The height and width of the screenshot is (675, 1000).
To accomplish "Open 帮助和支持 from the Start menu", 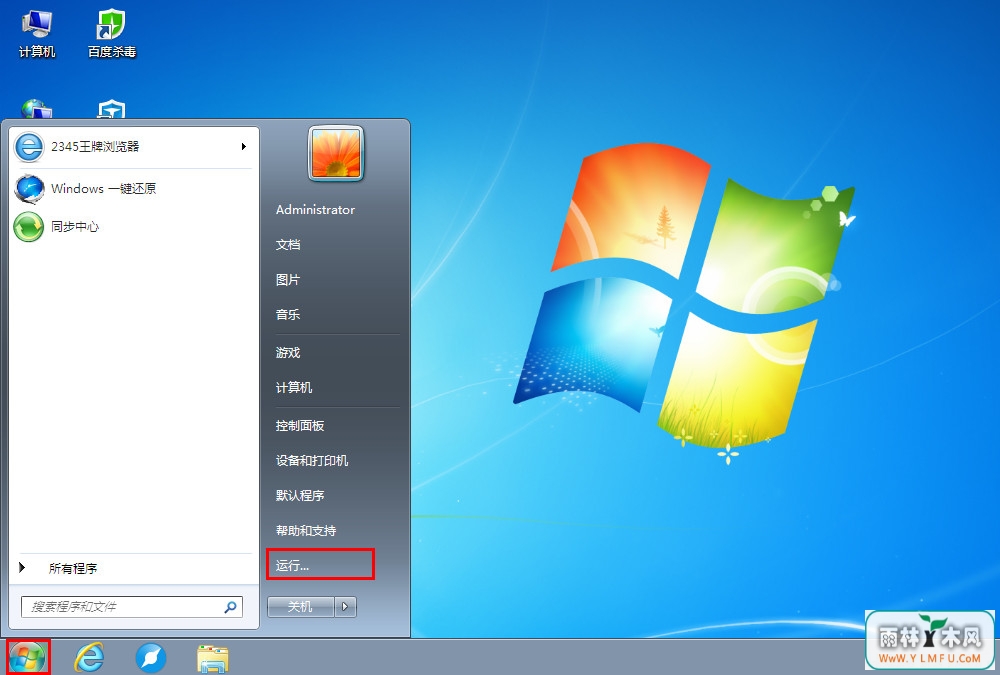I will (x=306, y=531).
